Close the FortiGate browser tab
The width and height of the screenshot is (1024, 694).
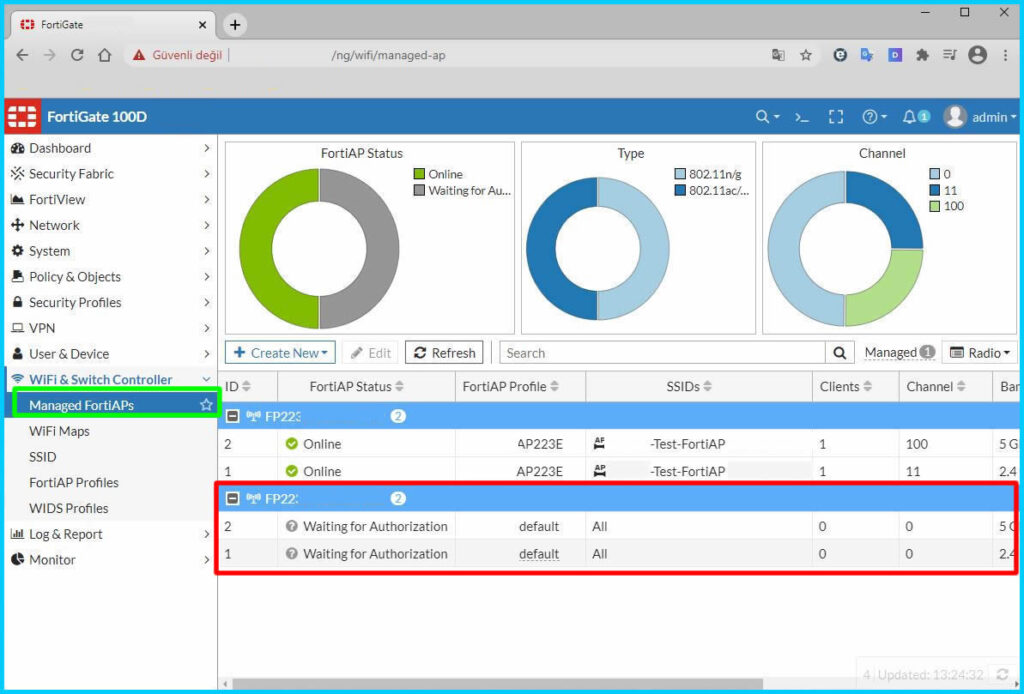[202, 25]
